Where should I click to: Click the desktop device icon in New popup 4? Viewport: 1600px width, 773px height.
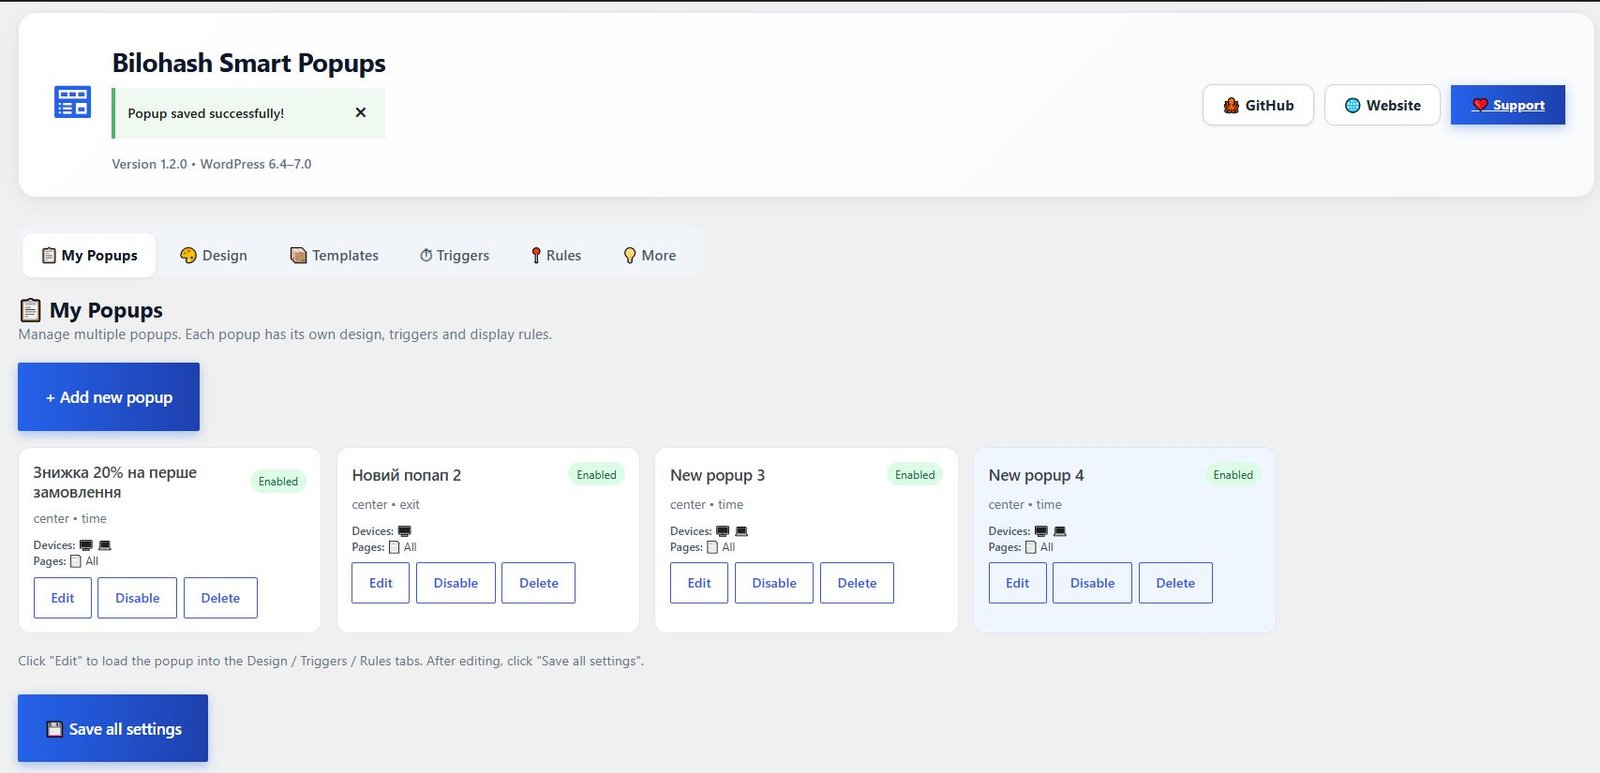[1041, 531]
